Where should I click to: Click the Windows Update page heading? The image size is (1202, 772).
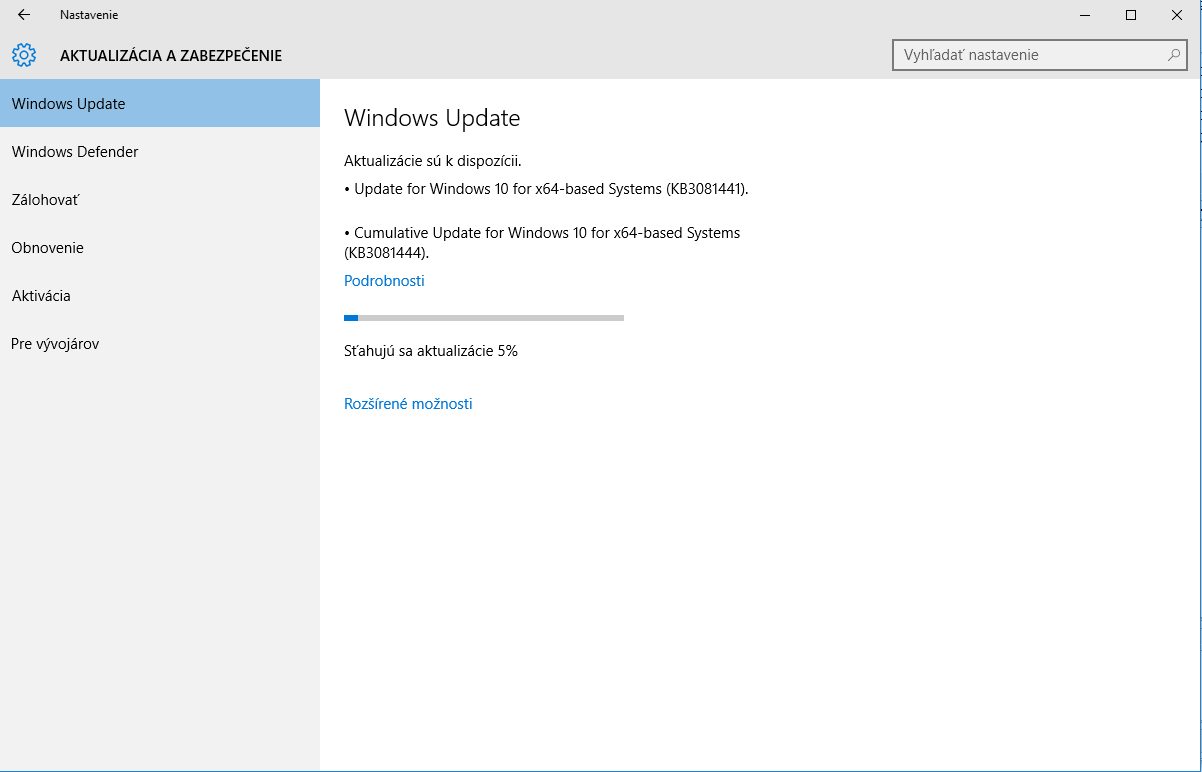coord(432,118)
